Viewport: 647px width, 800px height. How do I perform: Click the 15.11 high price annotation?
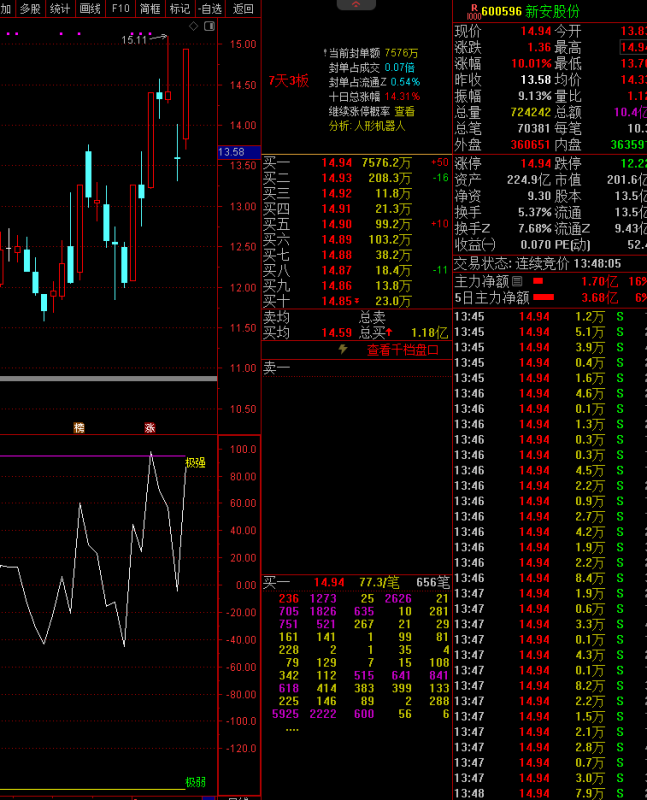tap(134, 40)
